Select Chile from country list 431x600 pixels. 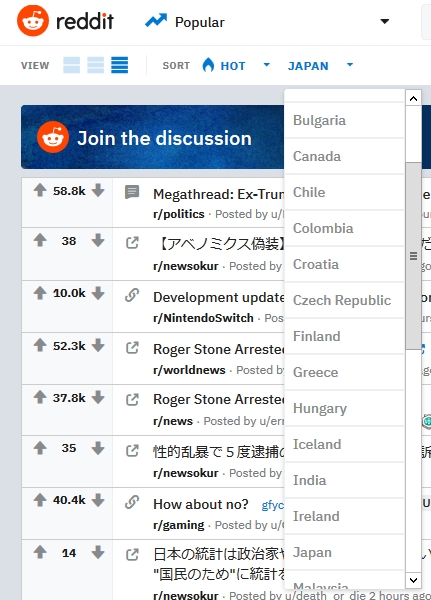coord(344,192)
